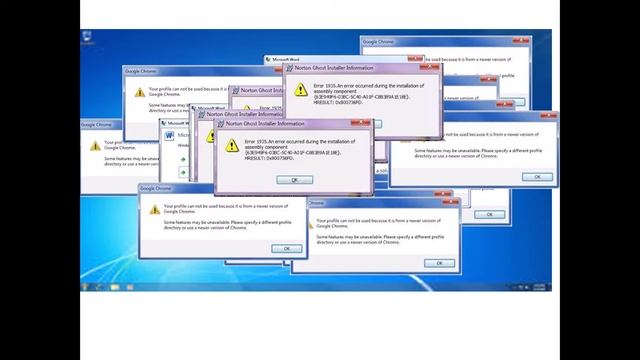The width and height of the screenshot is (640, 360).
Task: Click frontmost 'Norton Ghost Installer Information' title
Action: coord(265,124)
